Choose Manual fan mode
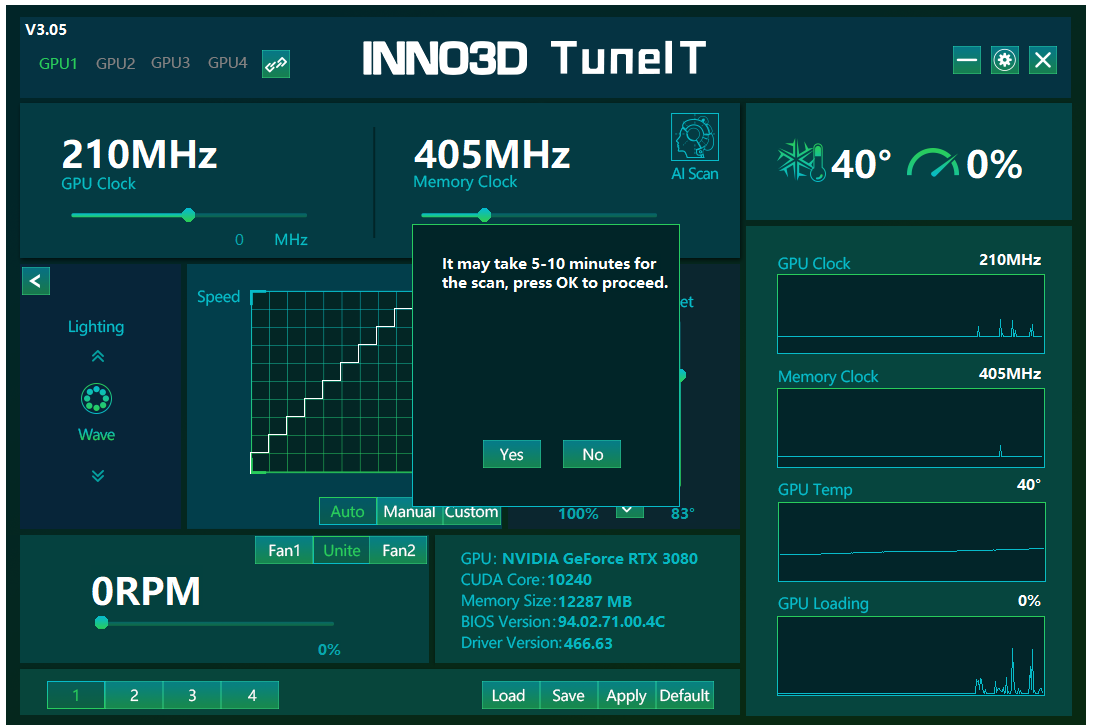Screen dimensions: 1093x728 [410, 511]
